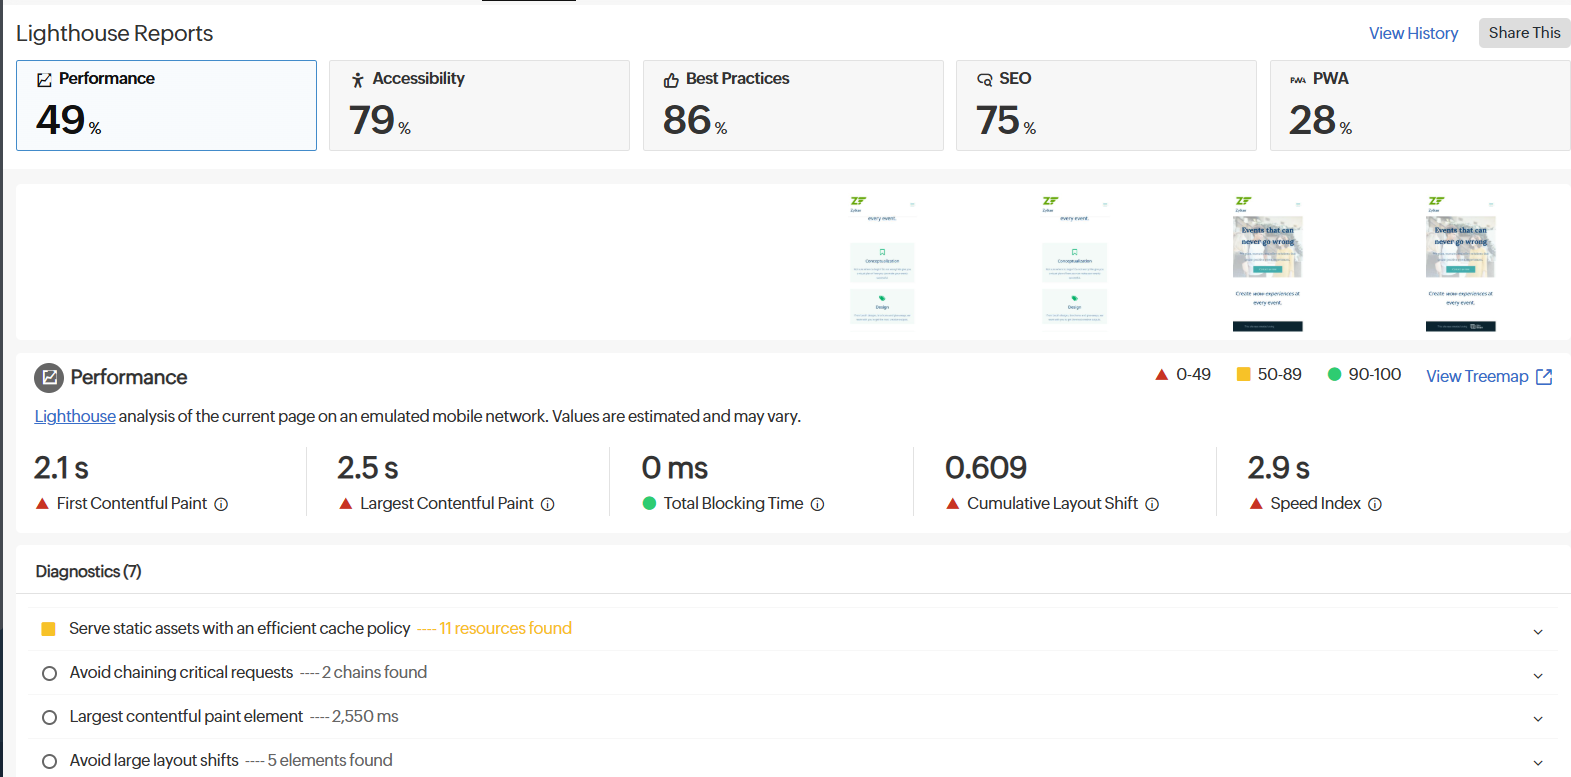Click info icon next to Speed Index
Image resolution: width=1571 pixels, height=777 pixels.
(x=1375, y=505)
